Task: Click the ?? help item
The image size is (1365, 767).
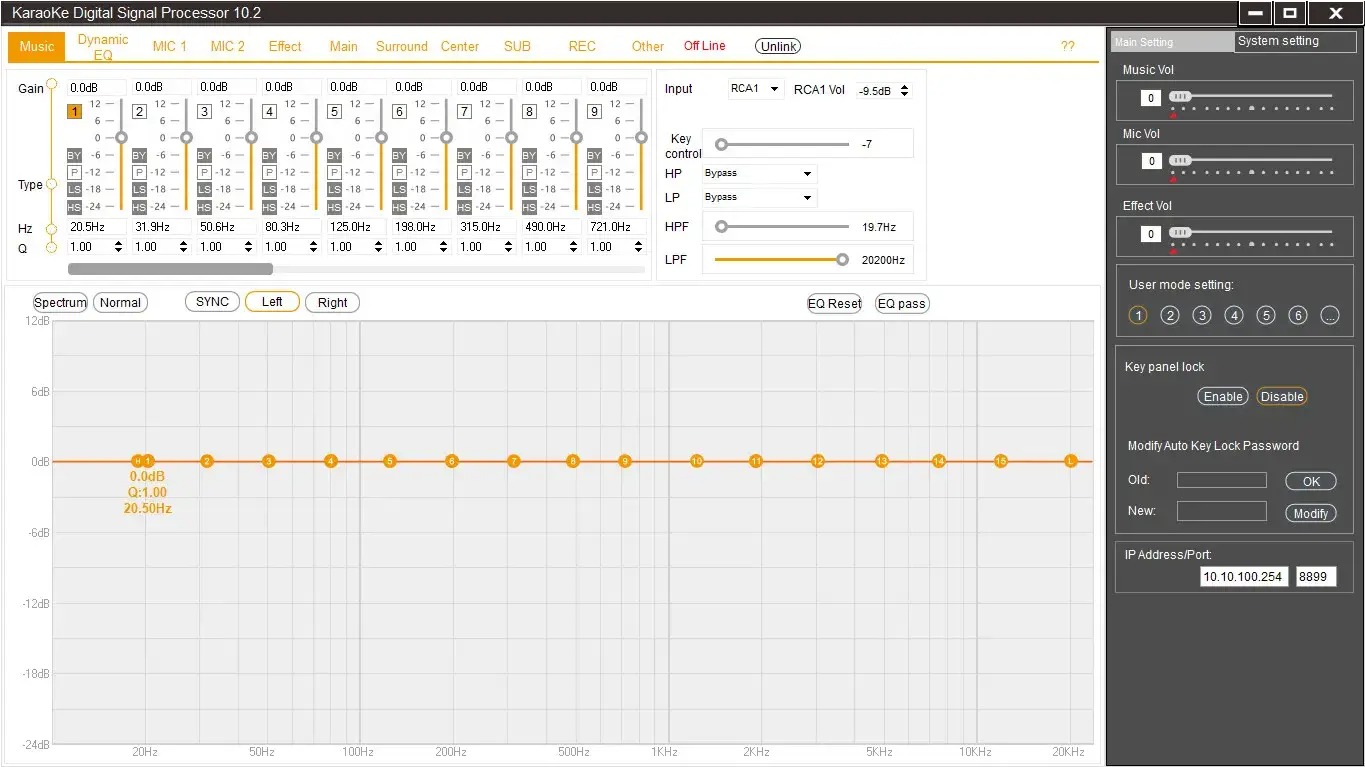Action: [x=1068, y=46]
